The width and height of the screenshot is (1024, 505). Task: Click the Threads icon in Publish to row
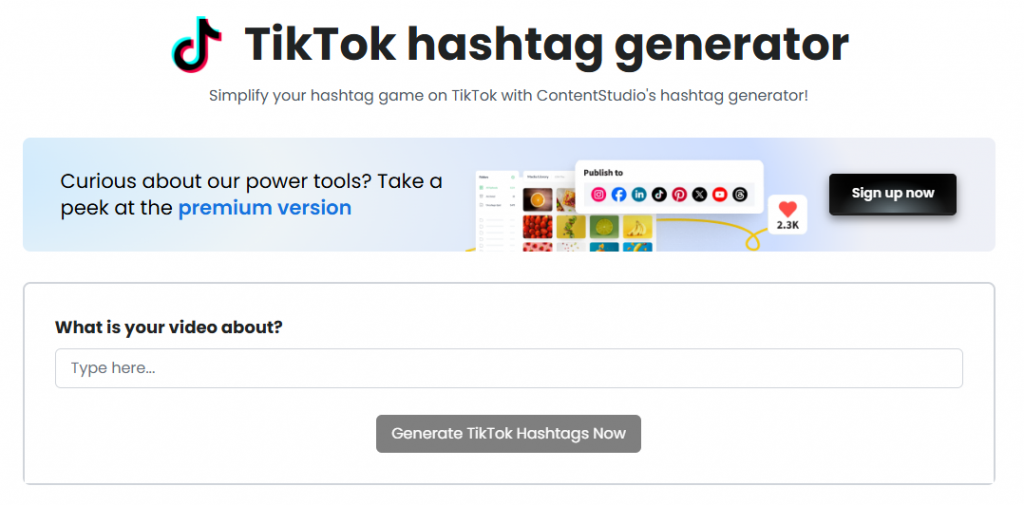[x=739, y=194]
